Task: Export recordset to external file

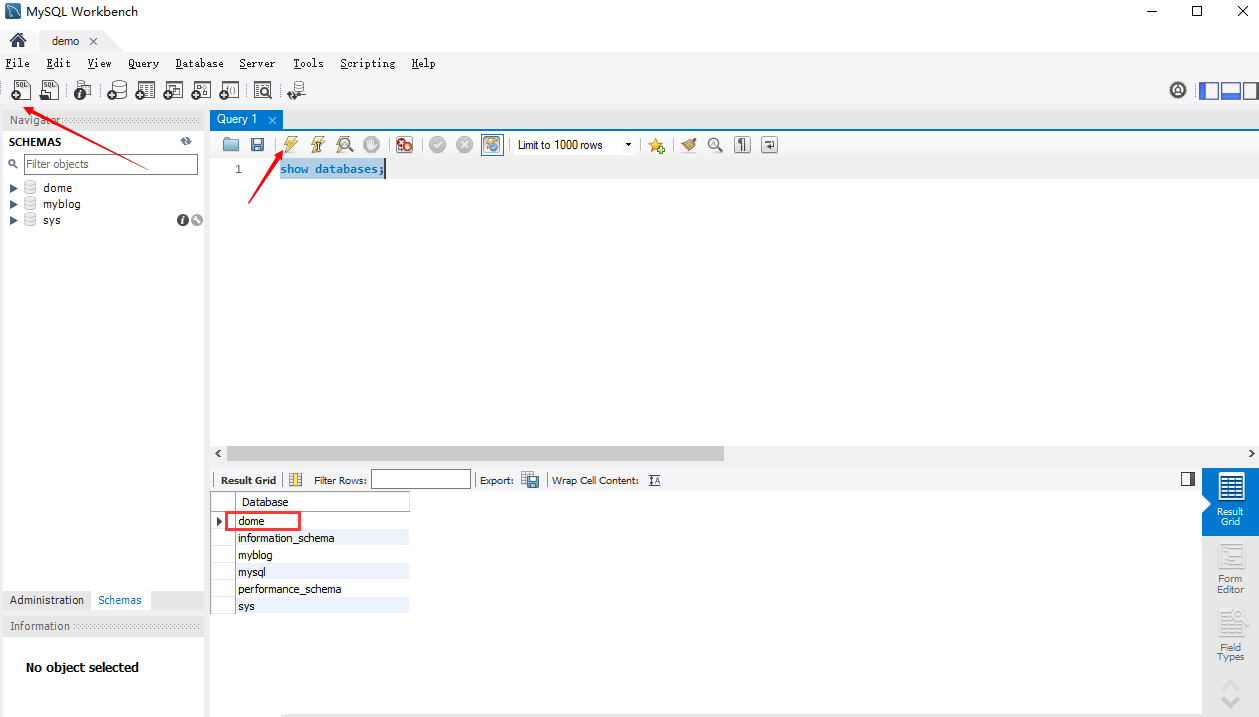Action: pyautogui.click(x=530, y=480)
